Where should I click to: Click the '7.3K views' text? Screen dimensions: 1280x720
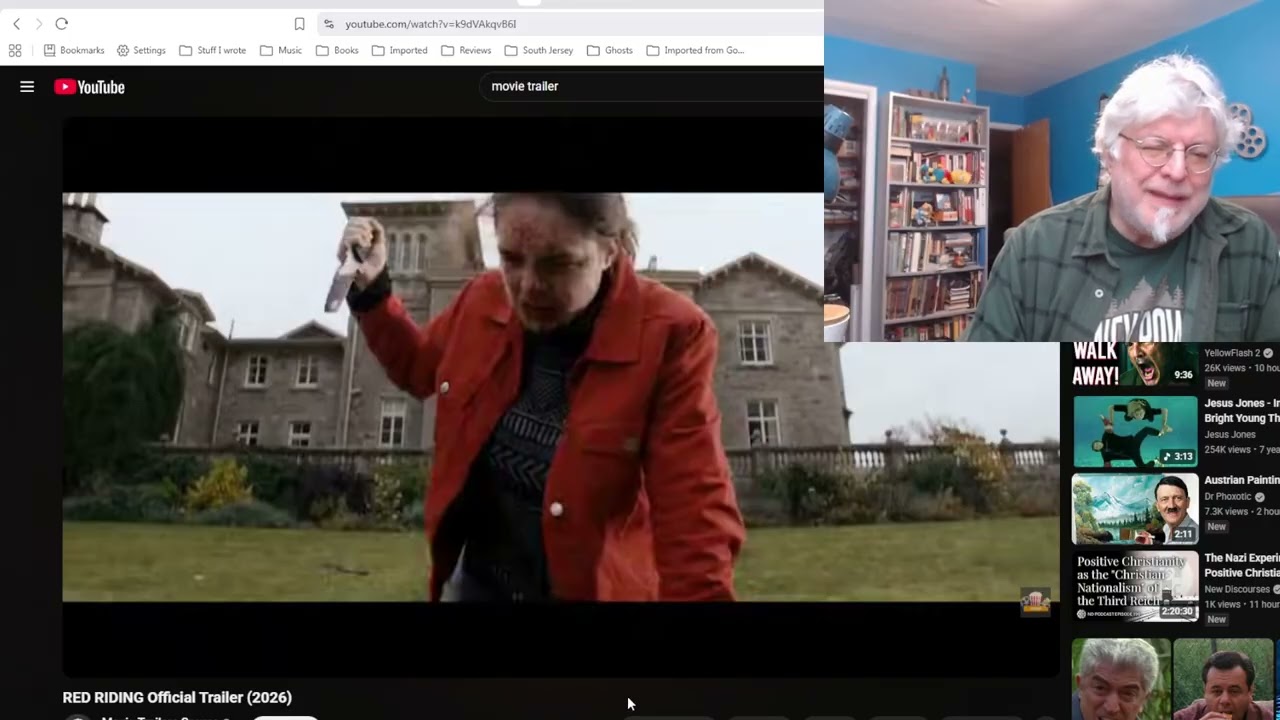click(x=1226, y=512)
